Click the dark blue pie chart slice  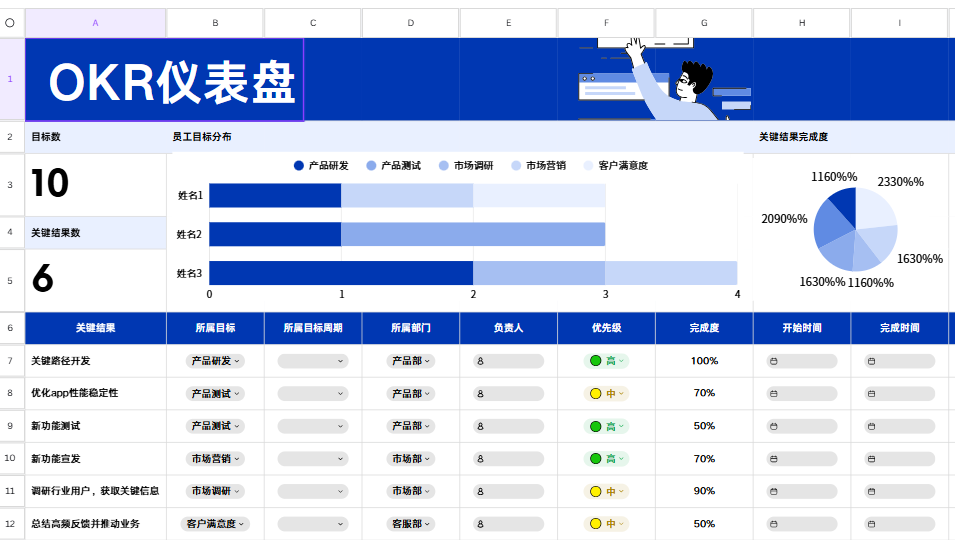click(844, 205)
